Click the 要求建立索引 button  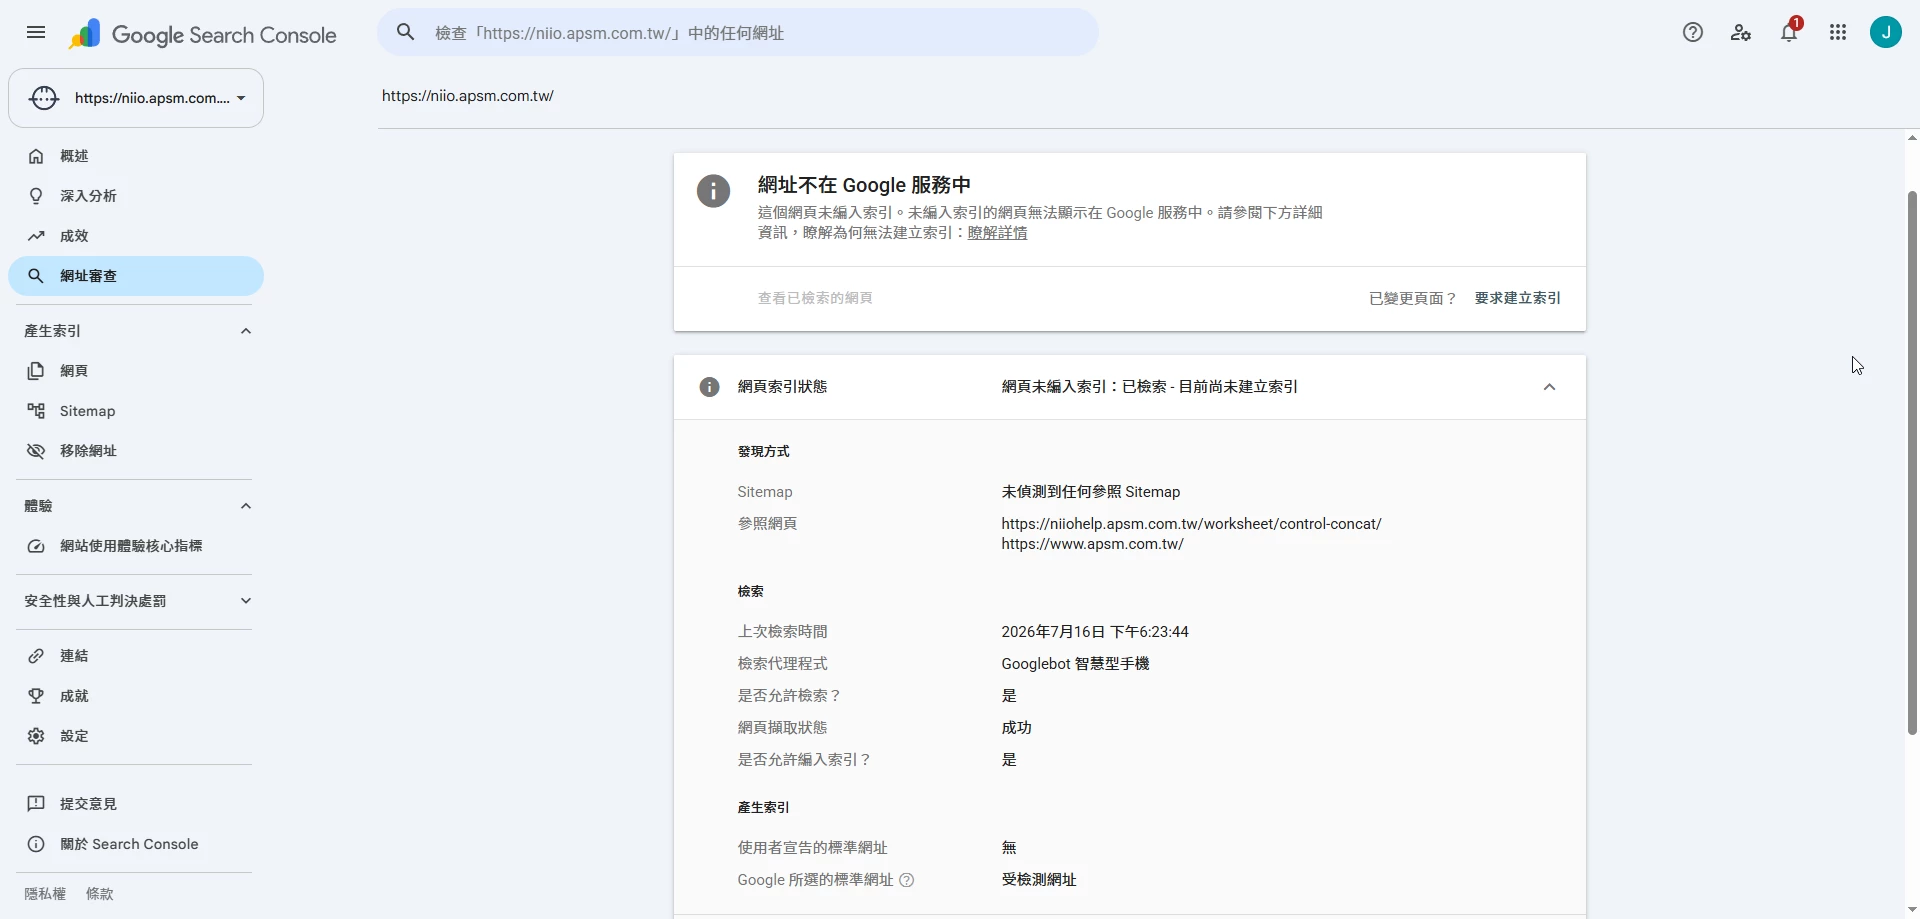(1517, 298)
